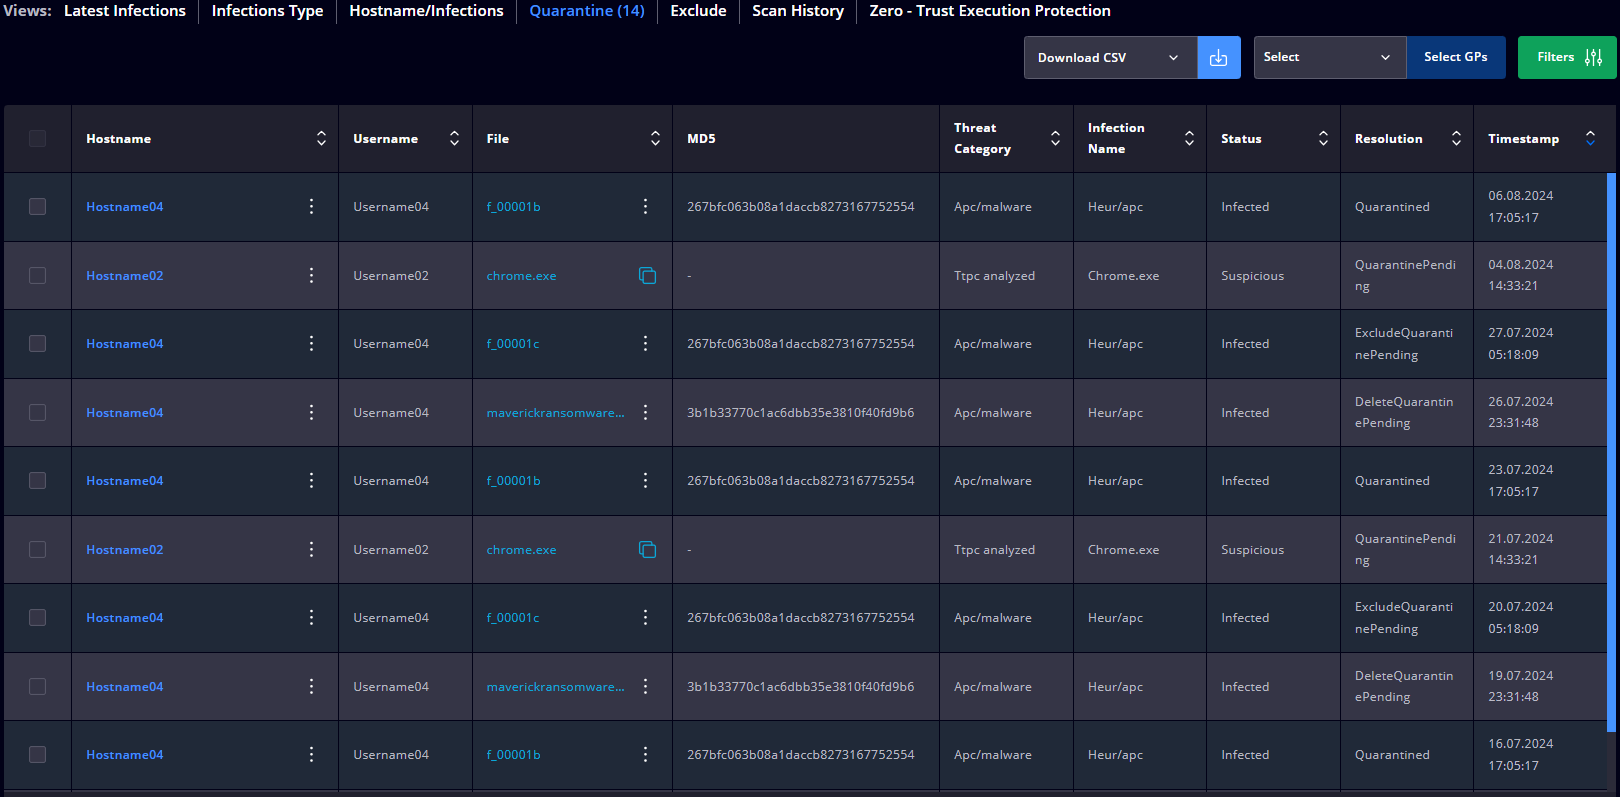Copy chrome.exe icon in 21.07.2024 row
Viewport: 1620px width, 797px height.
click(x=647, y=549)
